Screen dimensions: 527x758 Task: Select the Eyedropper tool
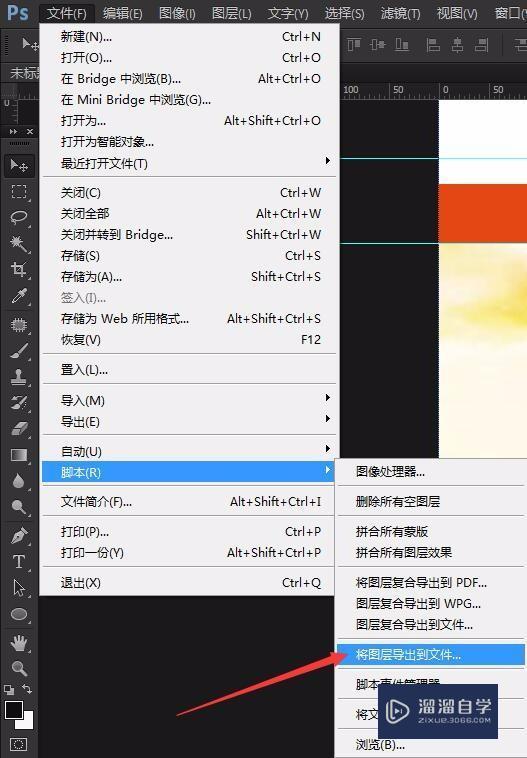click(x=19, y=295)
